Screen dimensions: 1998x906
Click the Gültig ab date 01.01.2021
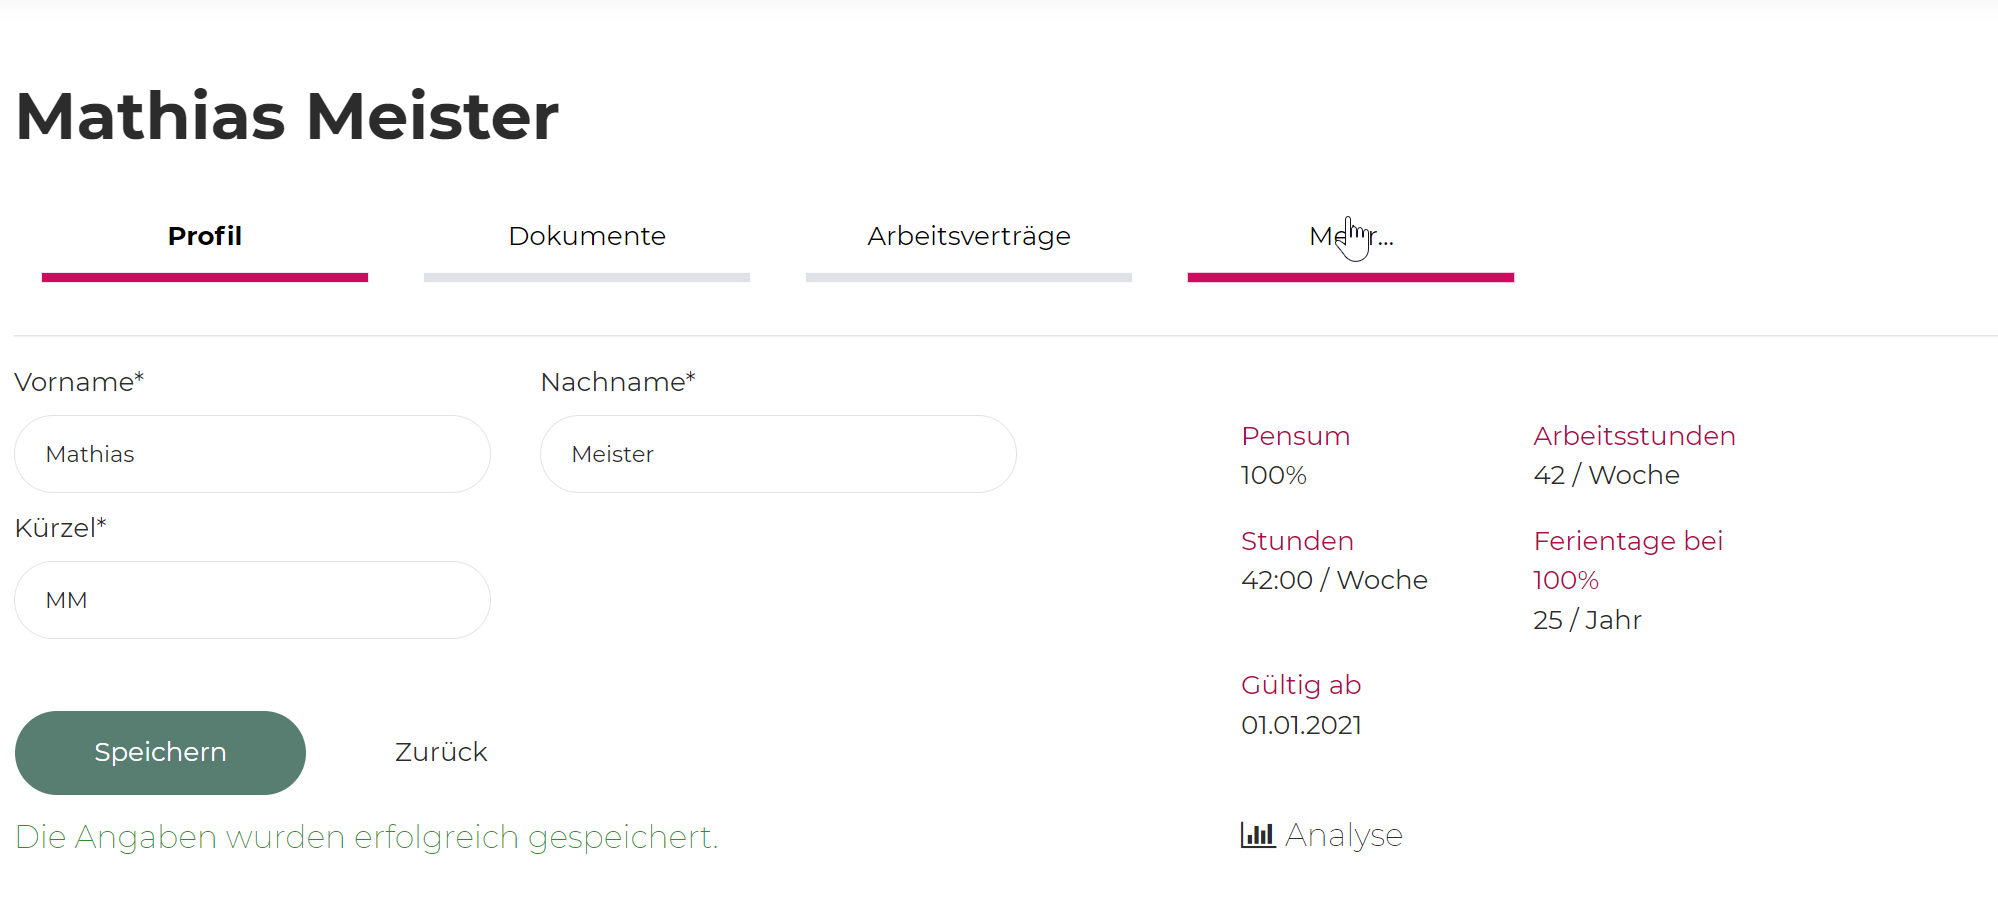[x=1301, y=725]
